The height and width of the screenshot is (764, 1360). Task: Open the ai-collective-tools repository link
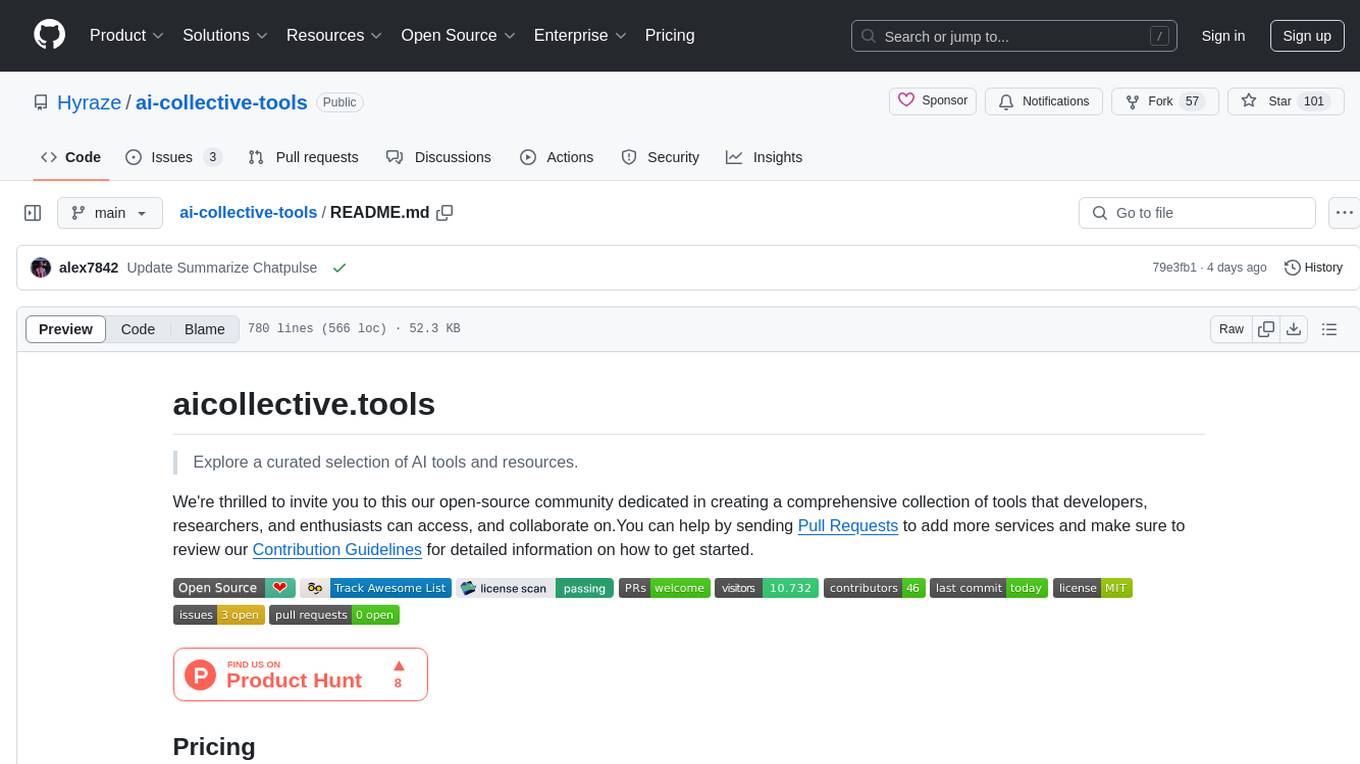(221, 102)
